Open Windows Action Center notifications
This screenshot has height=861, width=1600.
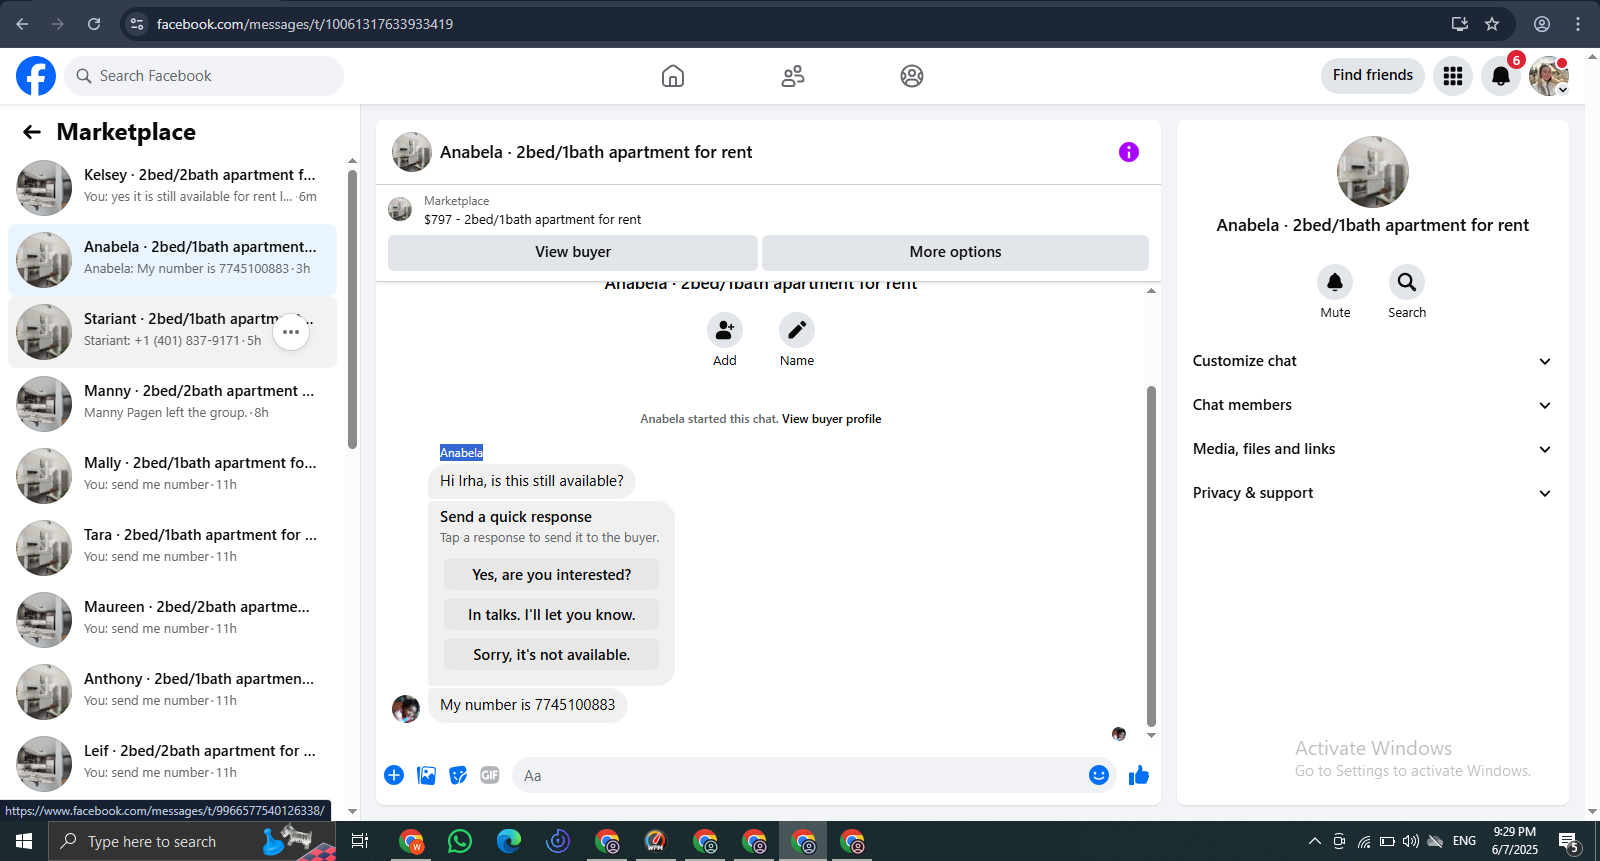[1569, 841]
